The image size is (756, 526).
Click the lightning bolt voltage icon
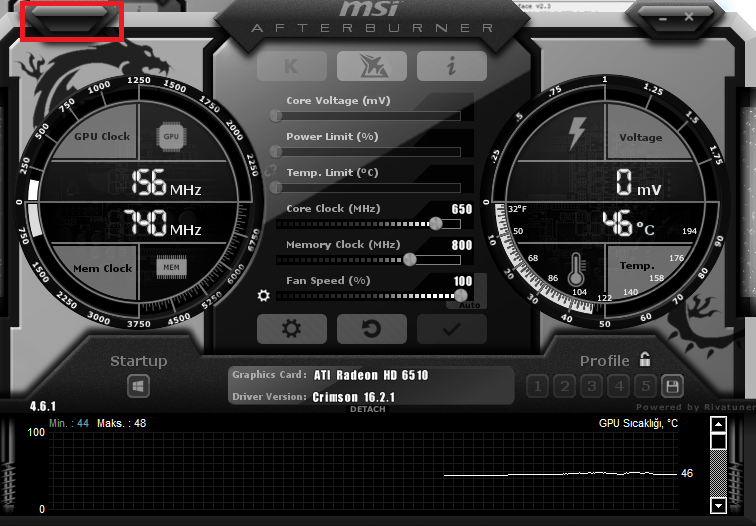tap(576, 133)
